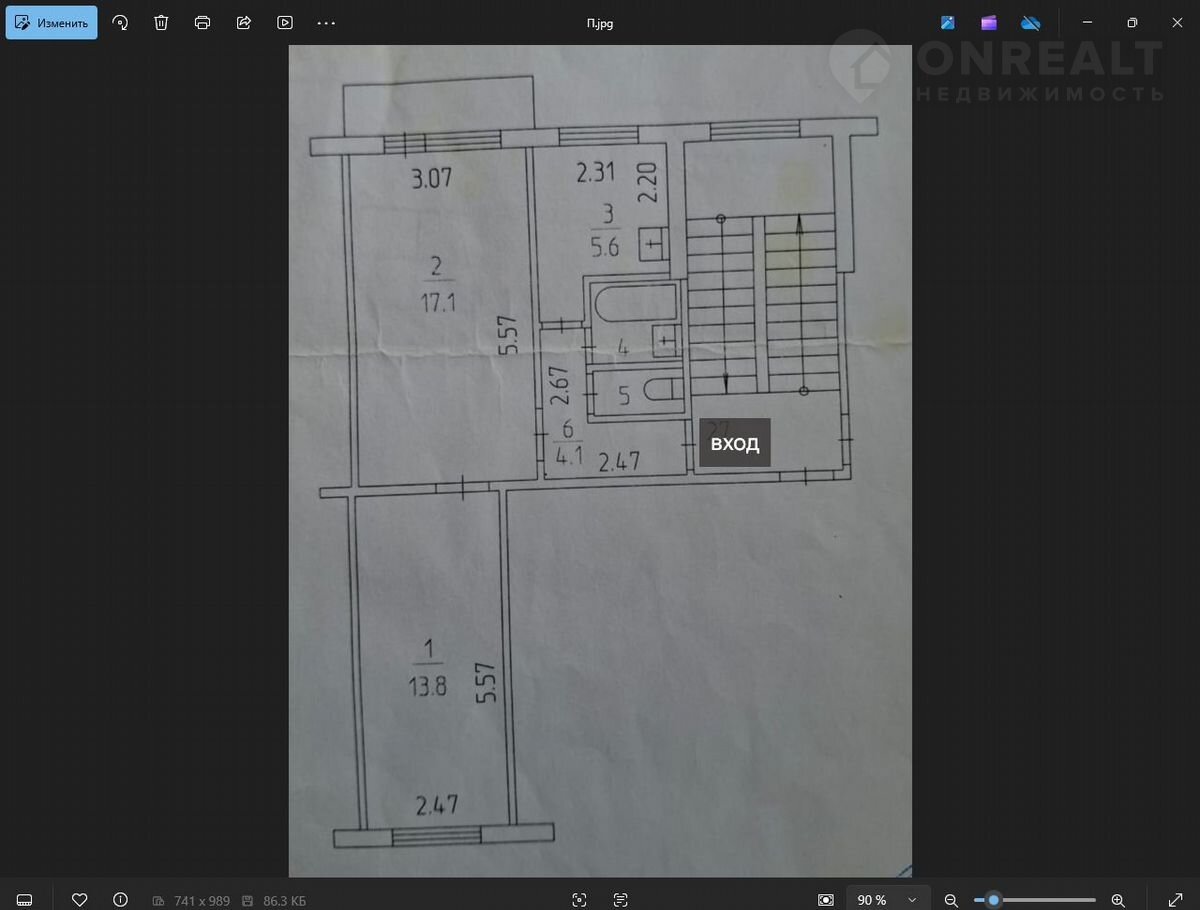Zoom out using the minus magnifier icon
The image size is (1200, 910).
coord(951,900)
